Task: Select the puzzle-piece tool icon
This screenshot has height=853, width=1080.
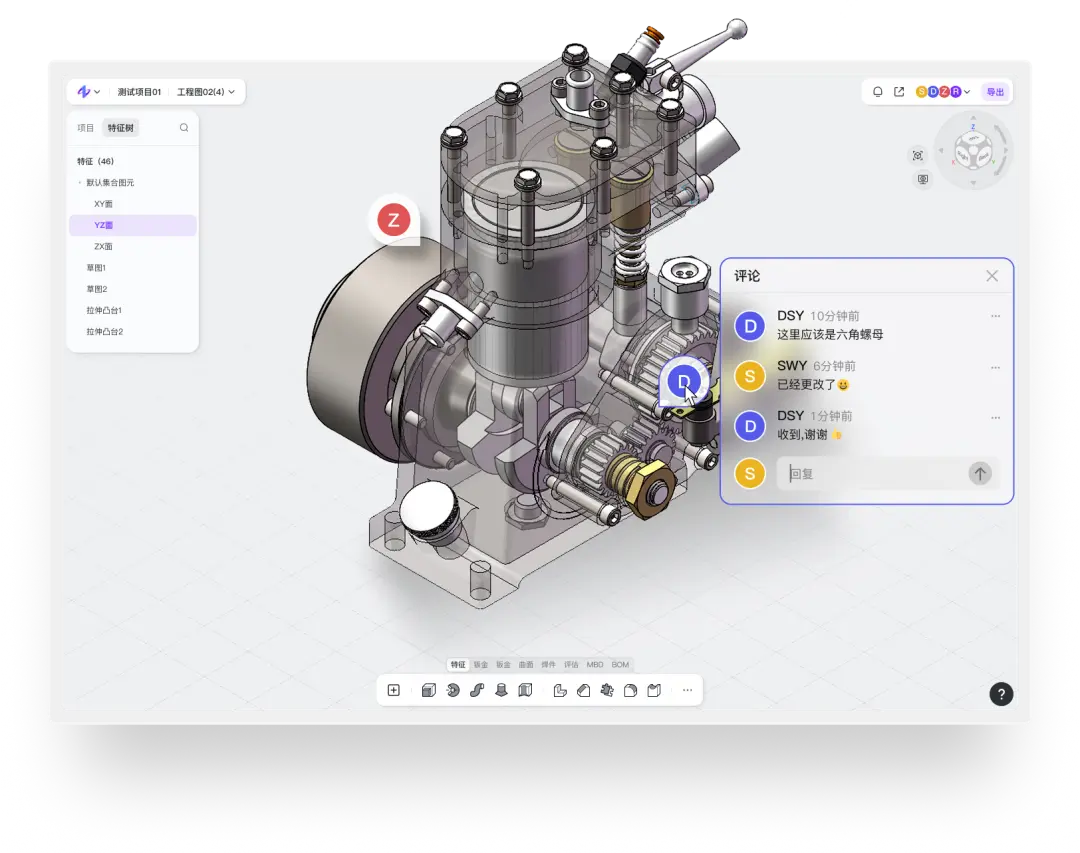Action: (607, 690)
